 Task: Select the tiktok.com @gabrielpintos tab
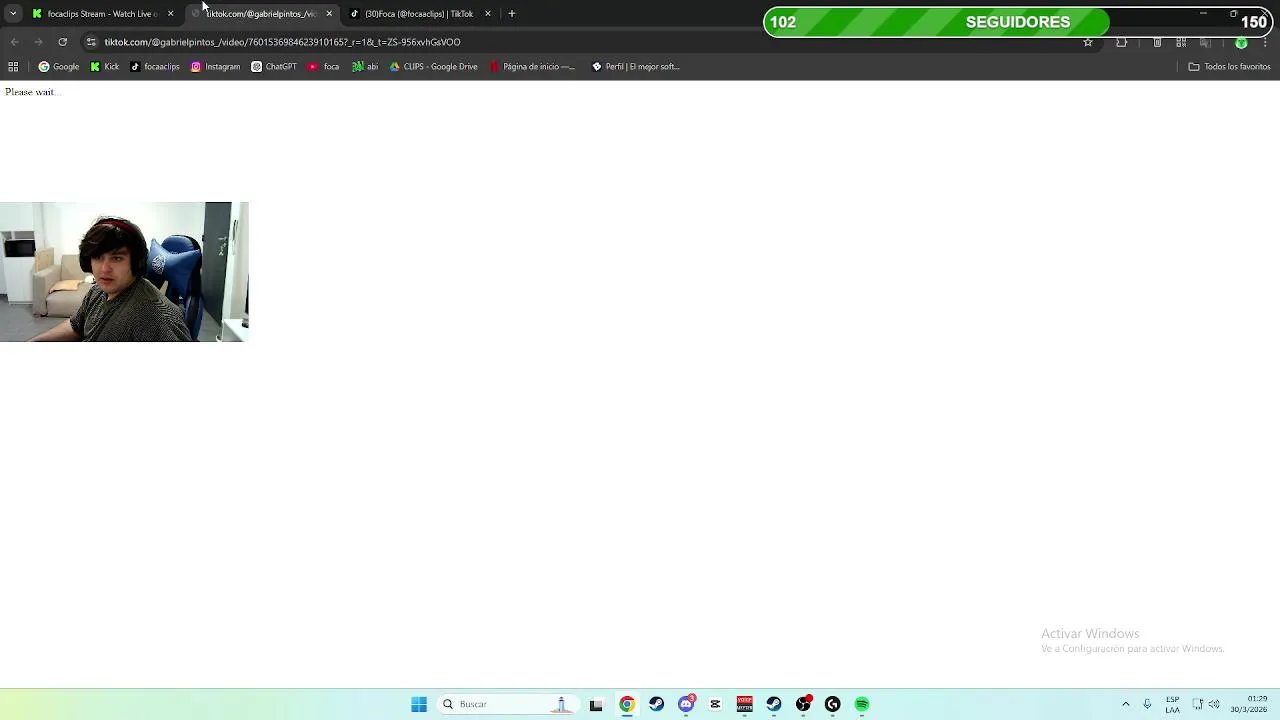coord(260,14)
